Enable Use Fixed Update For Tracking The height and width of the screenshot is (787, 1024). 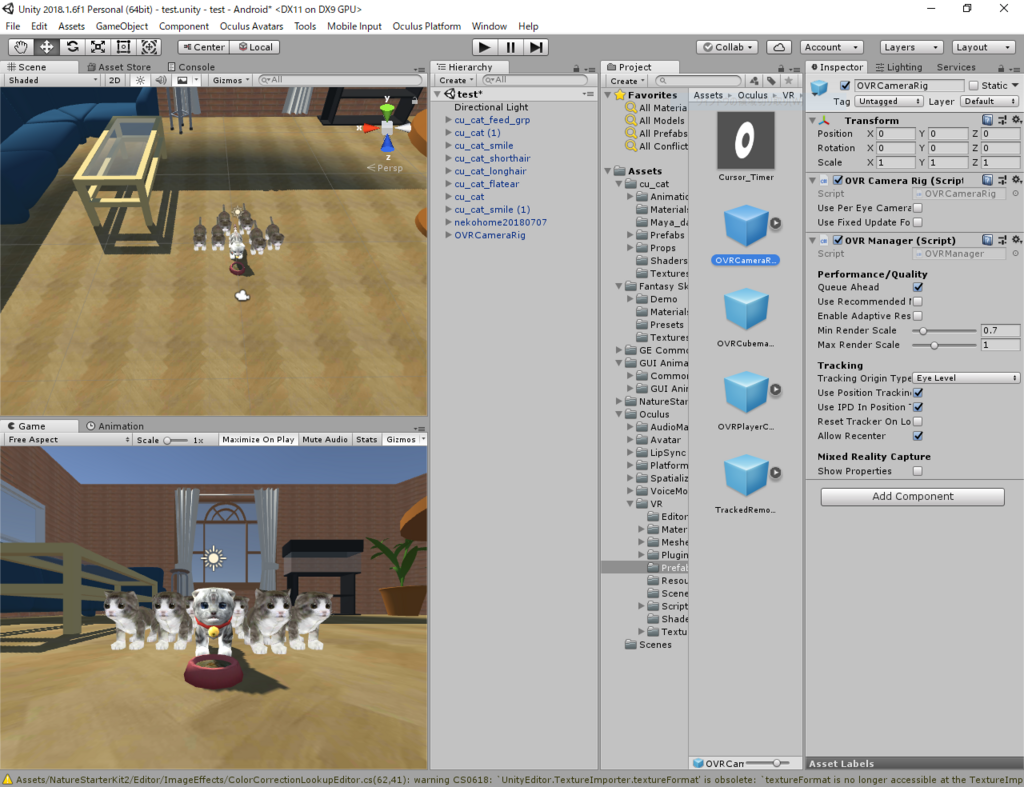(x=918, y=222)
